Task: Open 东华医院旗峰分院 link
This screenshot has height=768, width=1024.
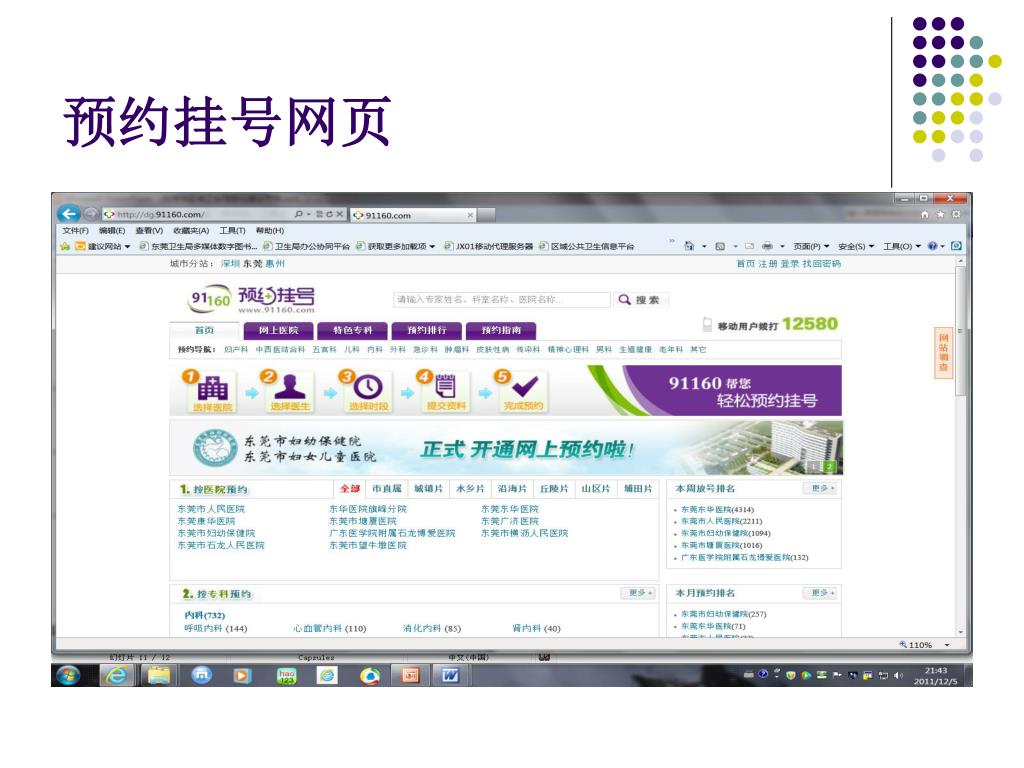Action: pos(368,509)
